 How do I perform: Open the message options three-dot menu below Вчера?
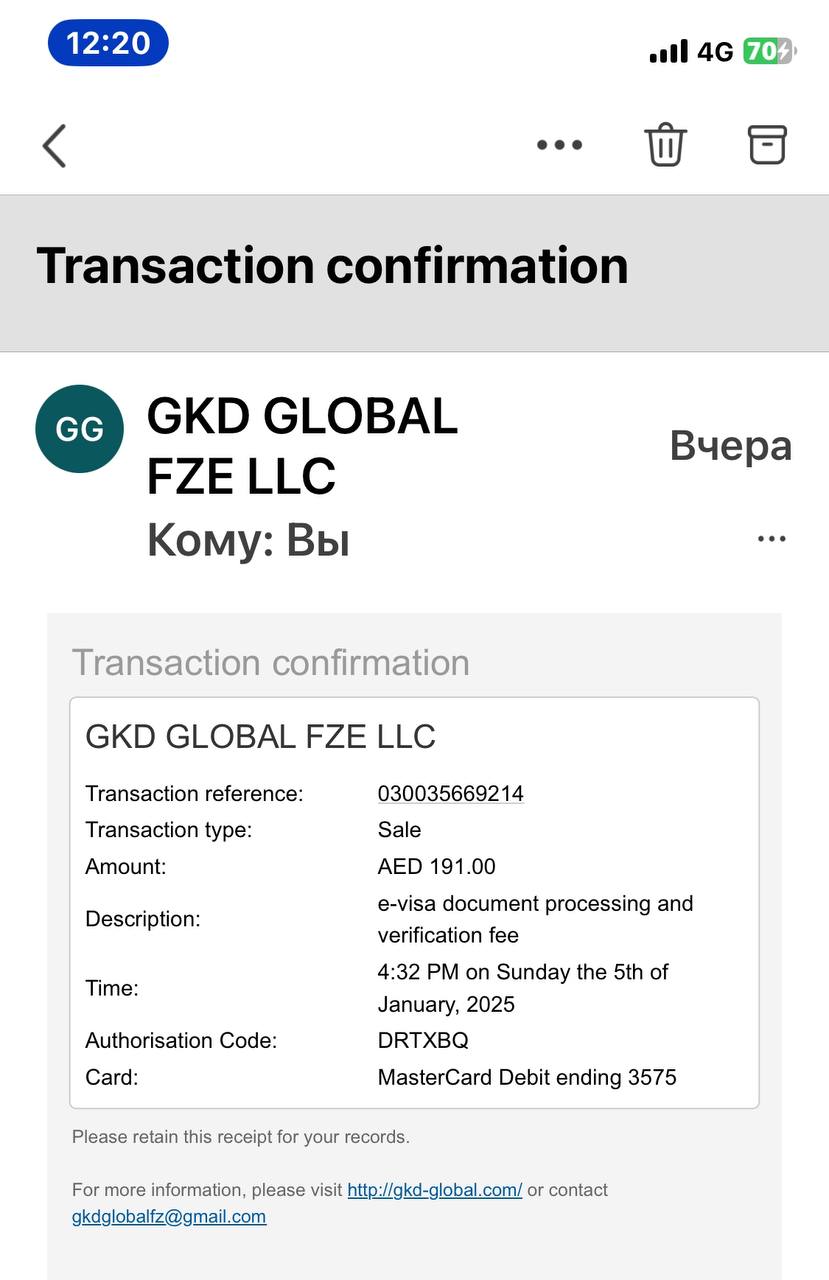click(771, 539)
